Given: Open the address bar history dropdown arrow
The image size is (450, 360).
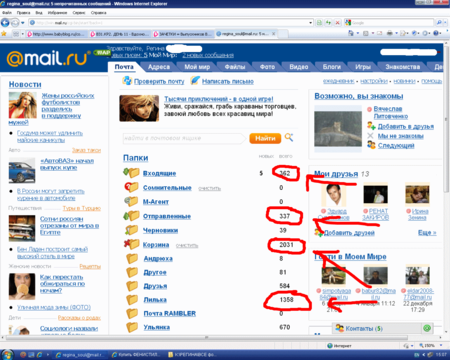Looking at the screenshot, I should pyautogui.click(x=311, y=23).
